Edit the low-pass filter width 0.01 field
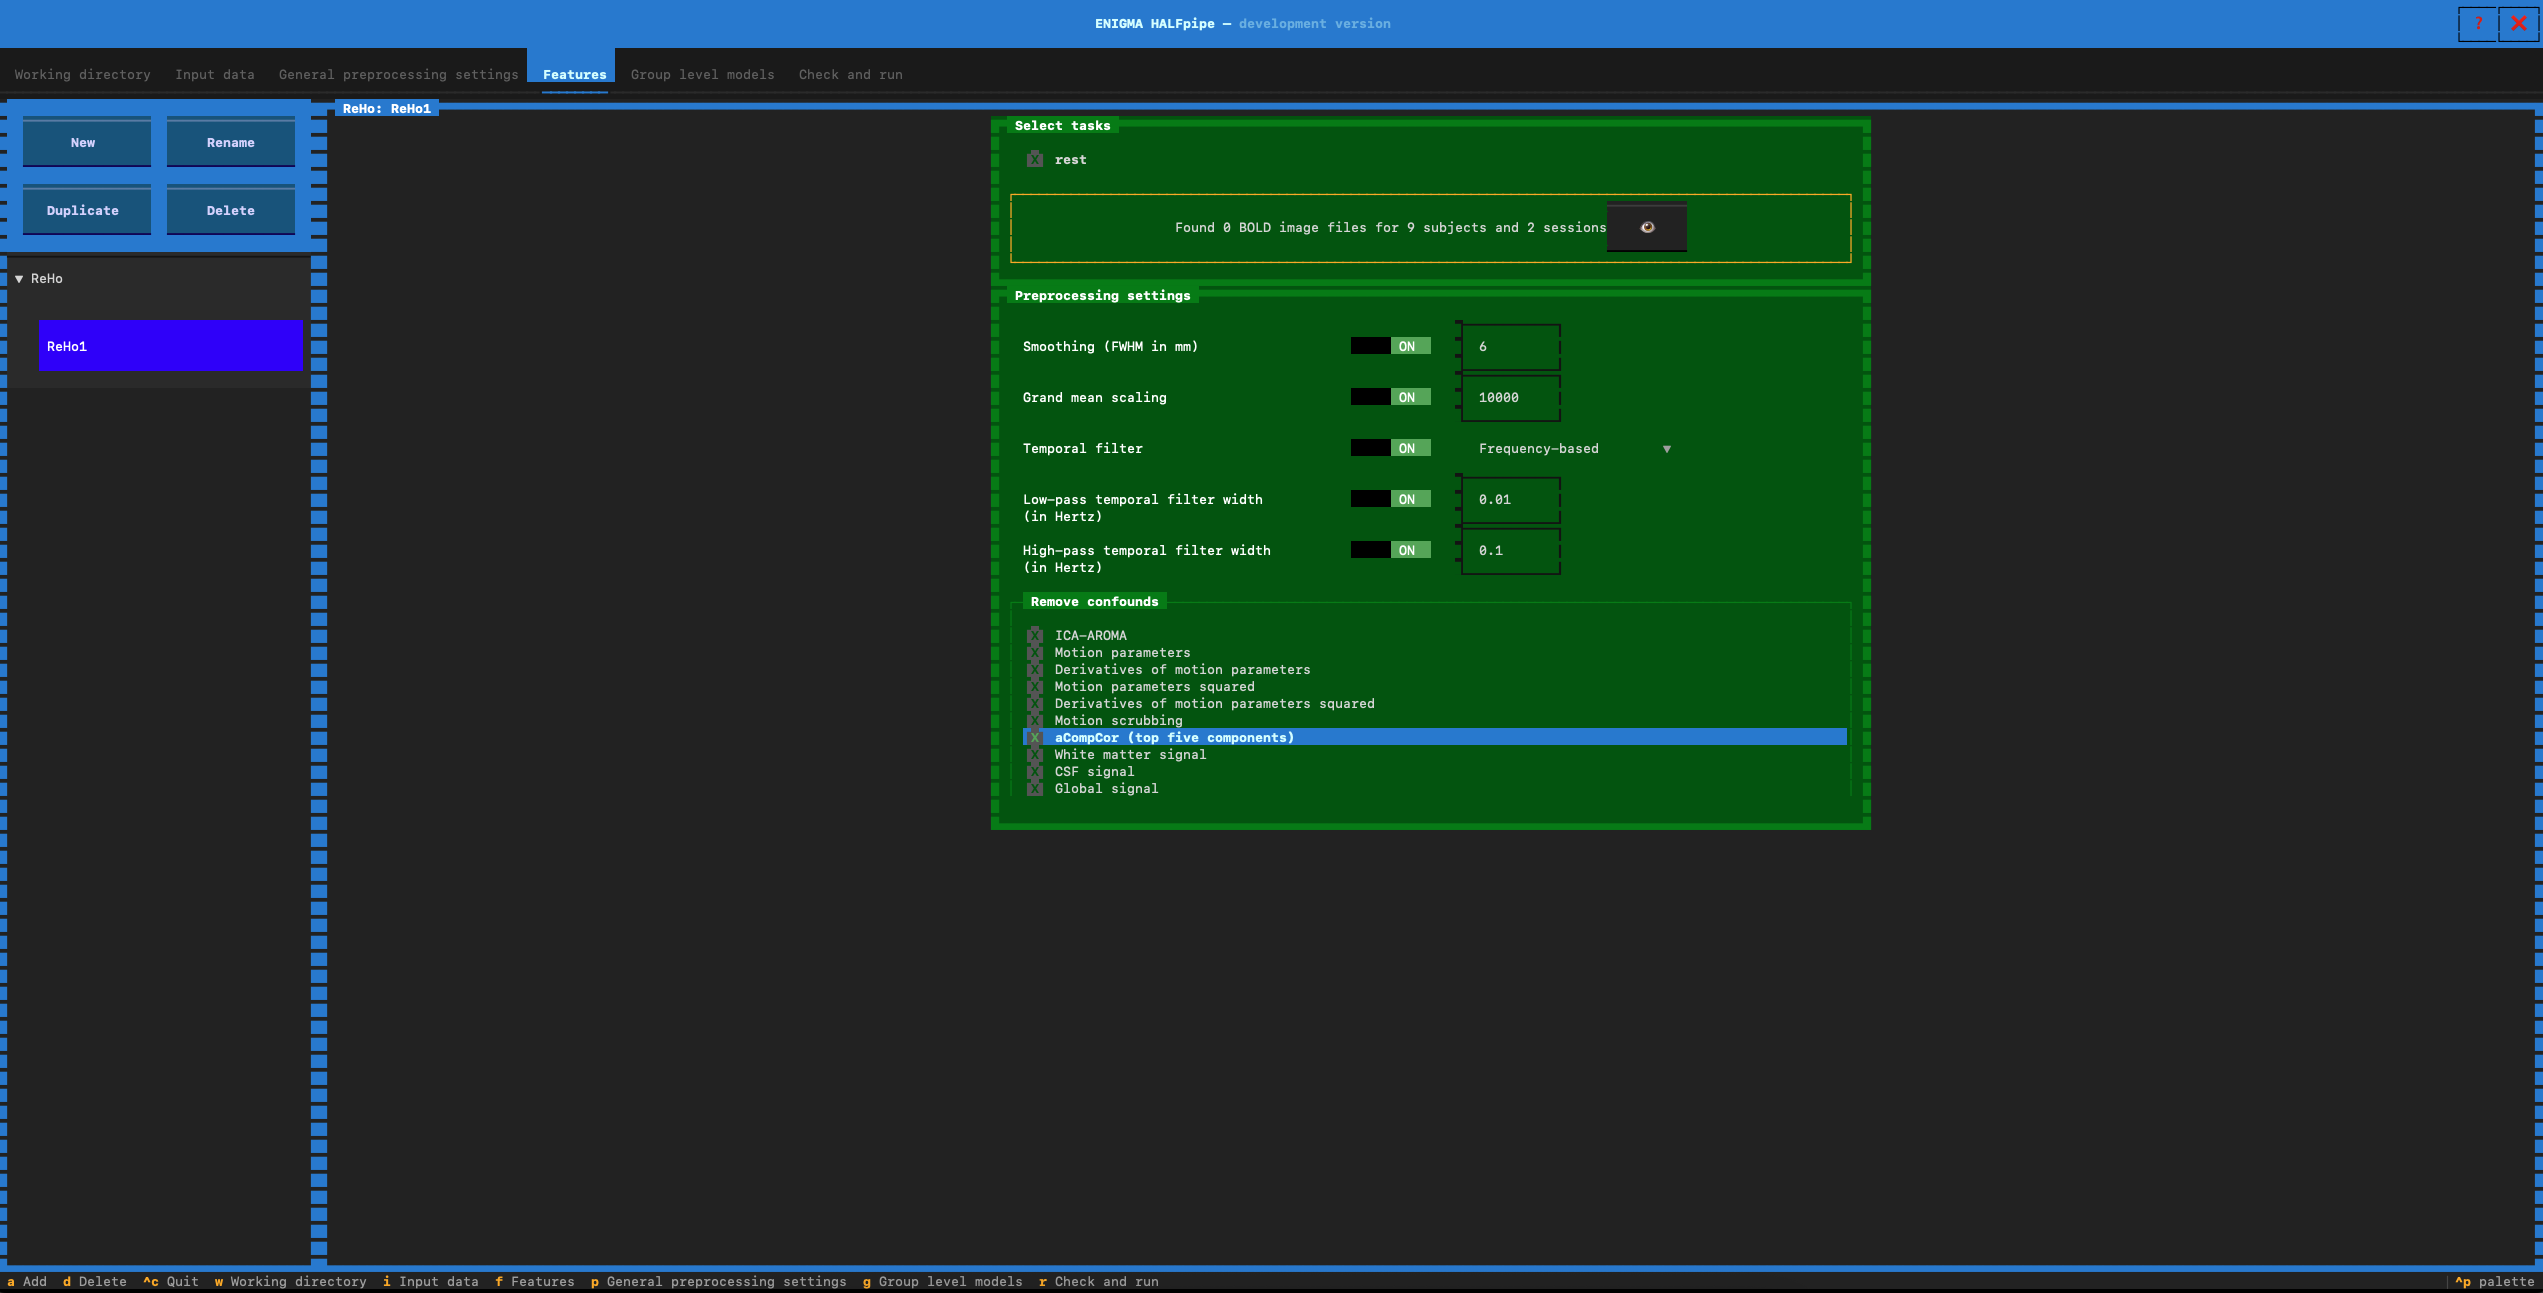Screen dimensions: 2543x1293 [1510, 499]
